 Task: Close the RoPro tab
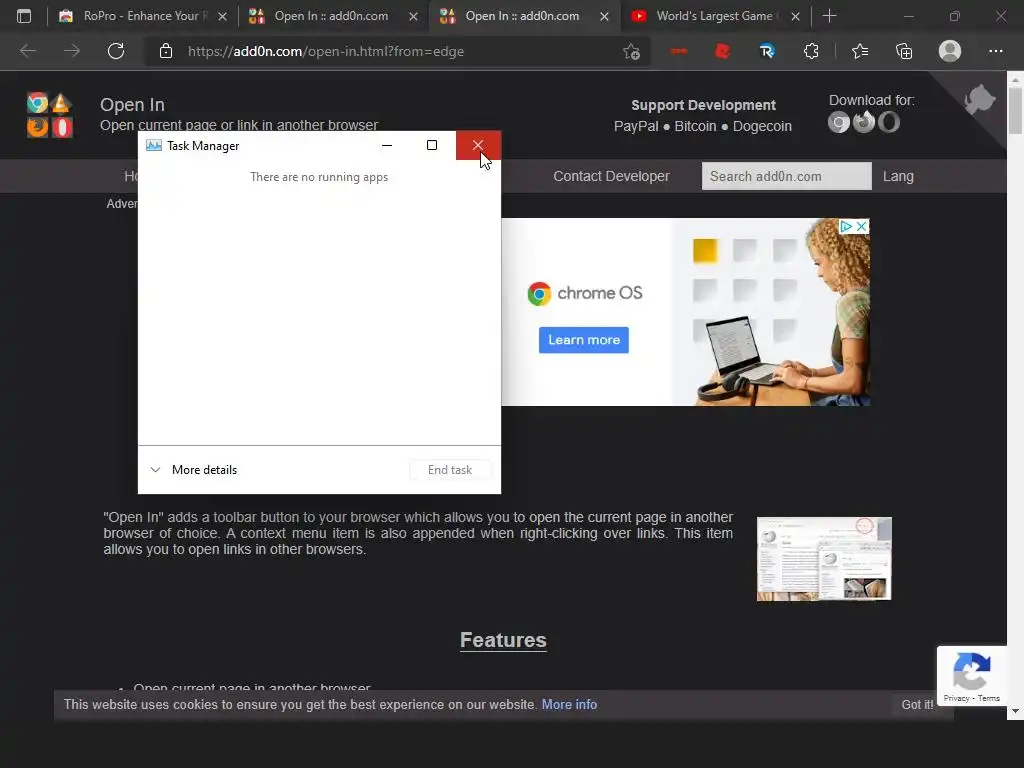point(223,16)
